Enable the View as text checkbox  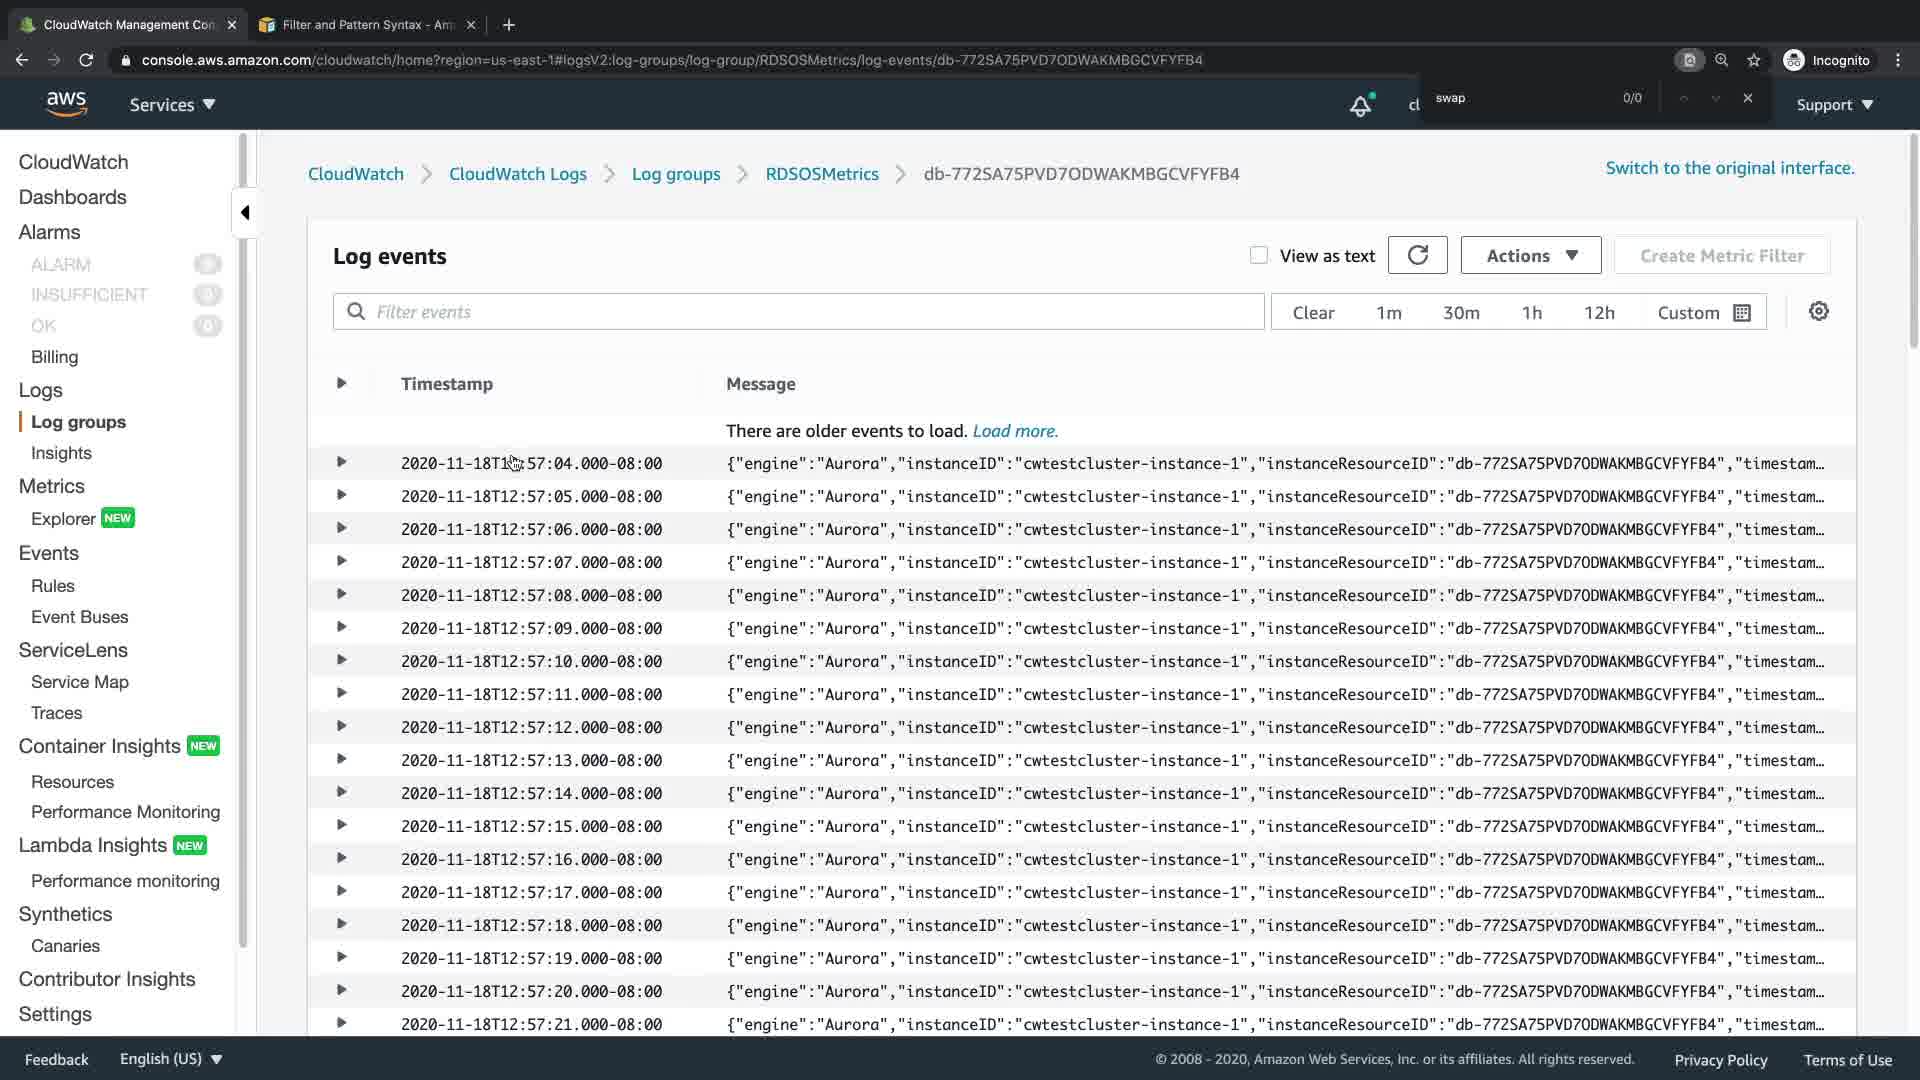tap(1259, 256)
